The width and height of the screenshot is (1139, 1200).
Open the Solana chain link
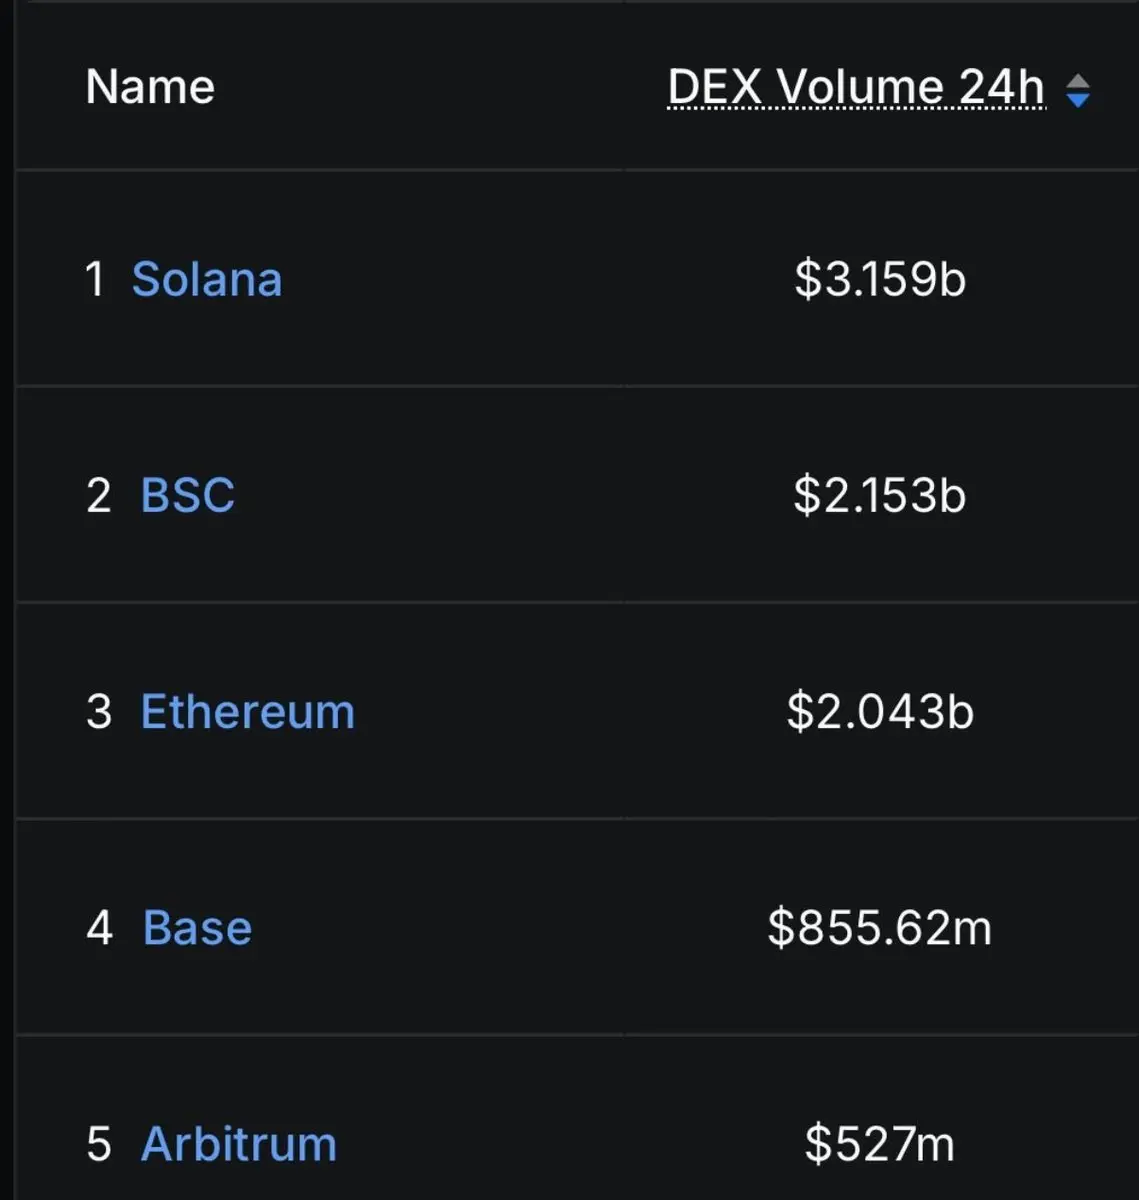coord(207,279)
